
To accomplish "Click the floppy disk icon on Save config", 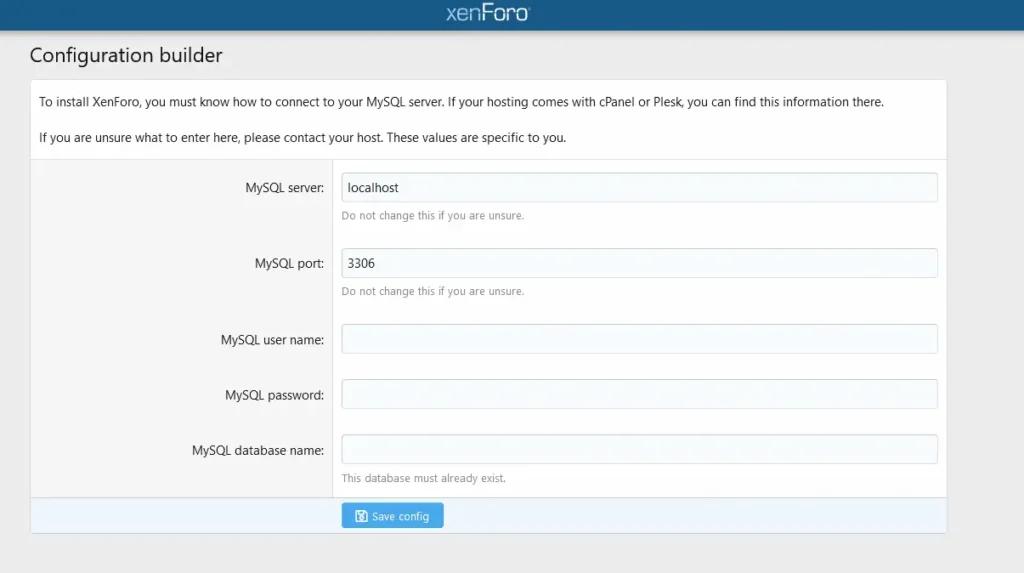I will click(x=361, y=516).
